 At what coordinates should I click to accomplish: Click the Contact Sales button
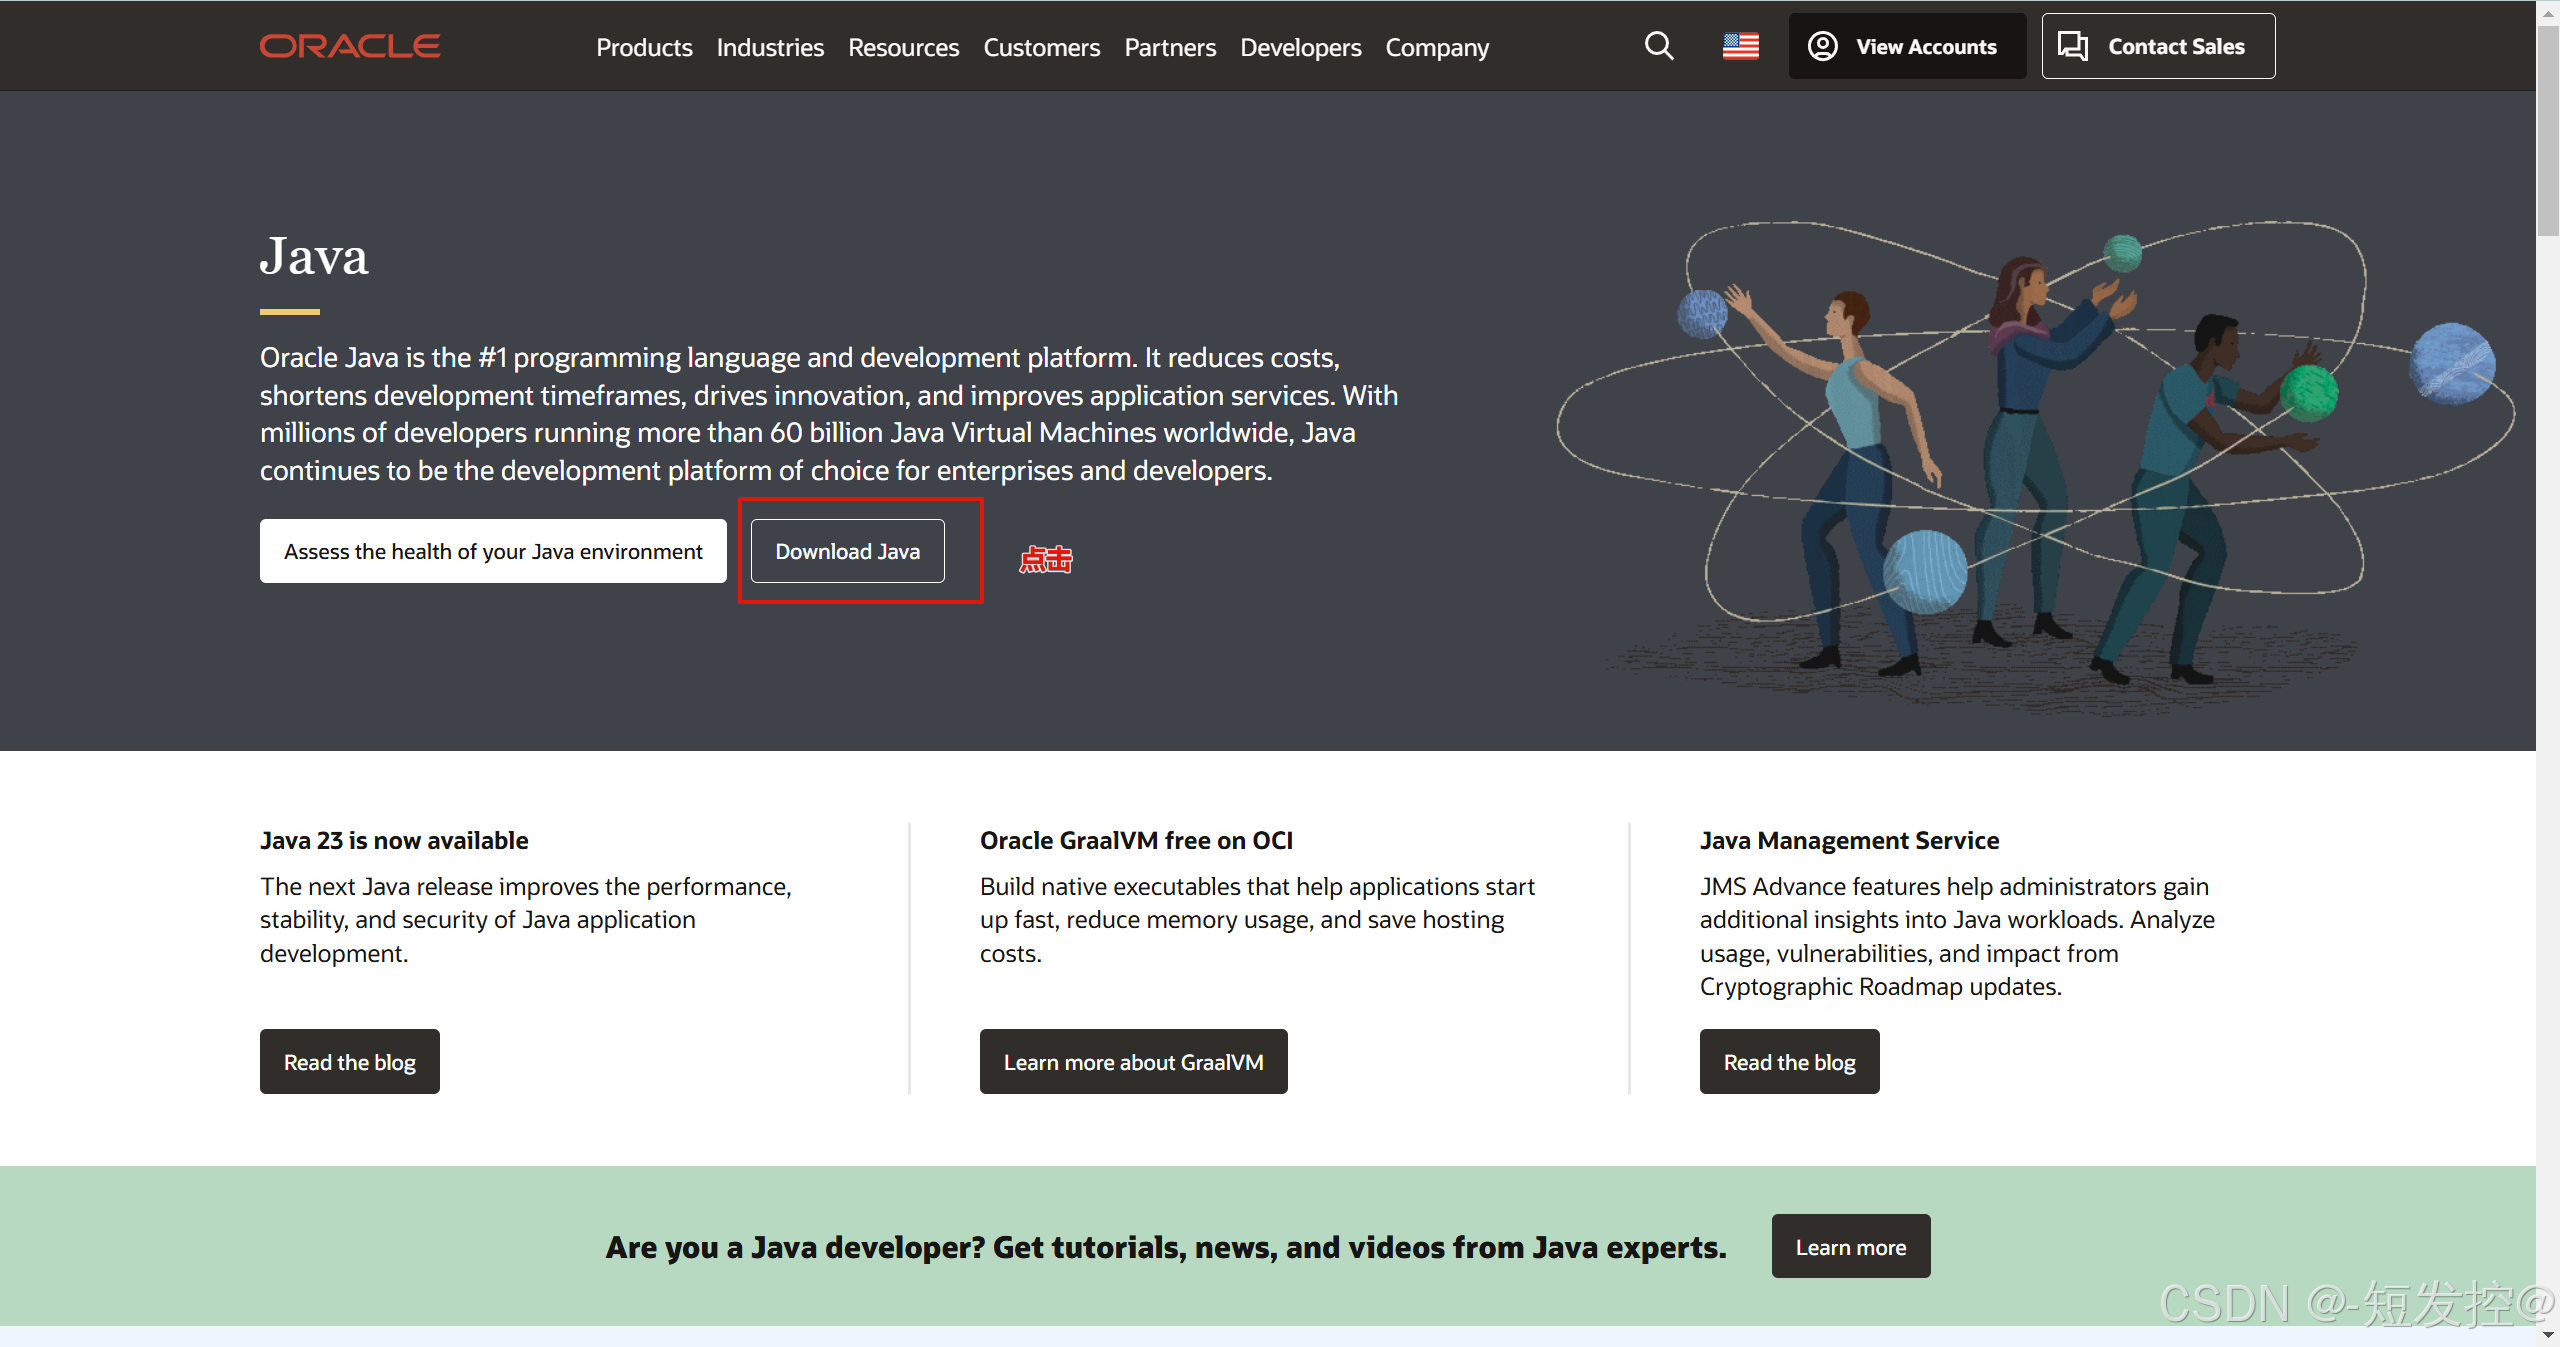[2158, 46]
